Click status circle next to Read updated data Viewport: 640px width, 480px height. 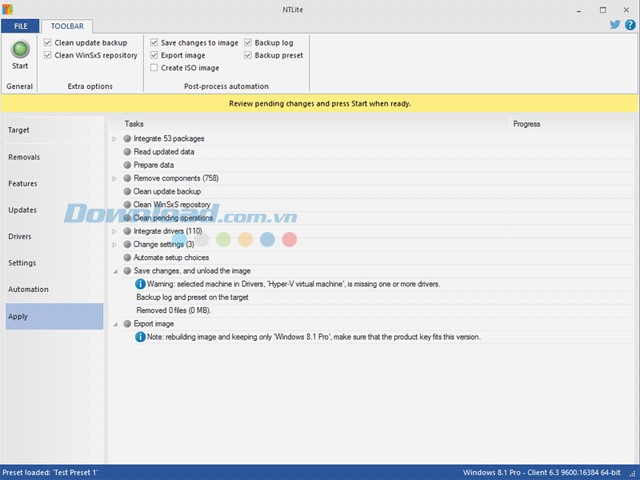point(127,152)
